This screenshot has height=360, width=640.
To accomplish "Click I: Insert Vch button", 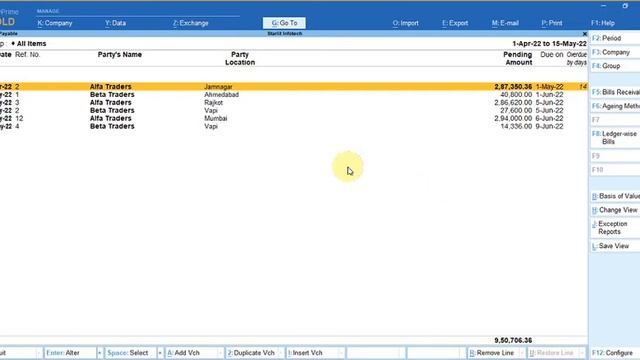I will coord(311,353).
